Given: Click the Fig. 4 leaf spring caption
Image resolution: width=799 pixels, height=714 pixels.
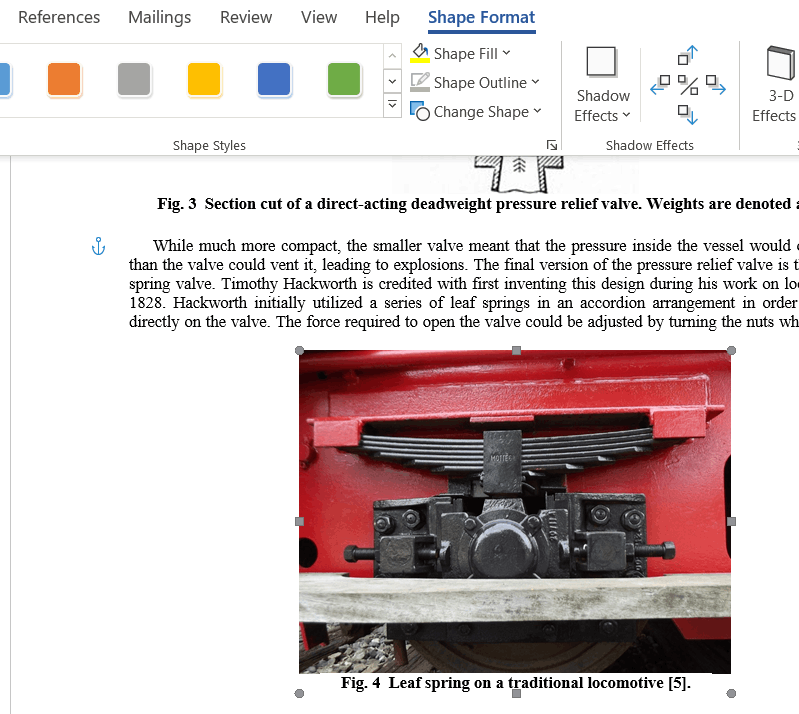Looking at the screenshot, I should [x=516, y=682].
